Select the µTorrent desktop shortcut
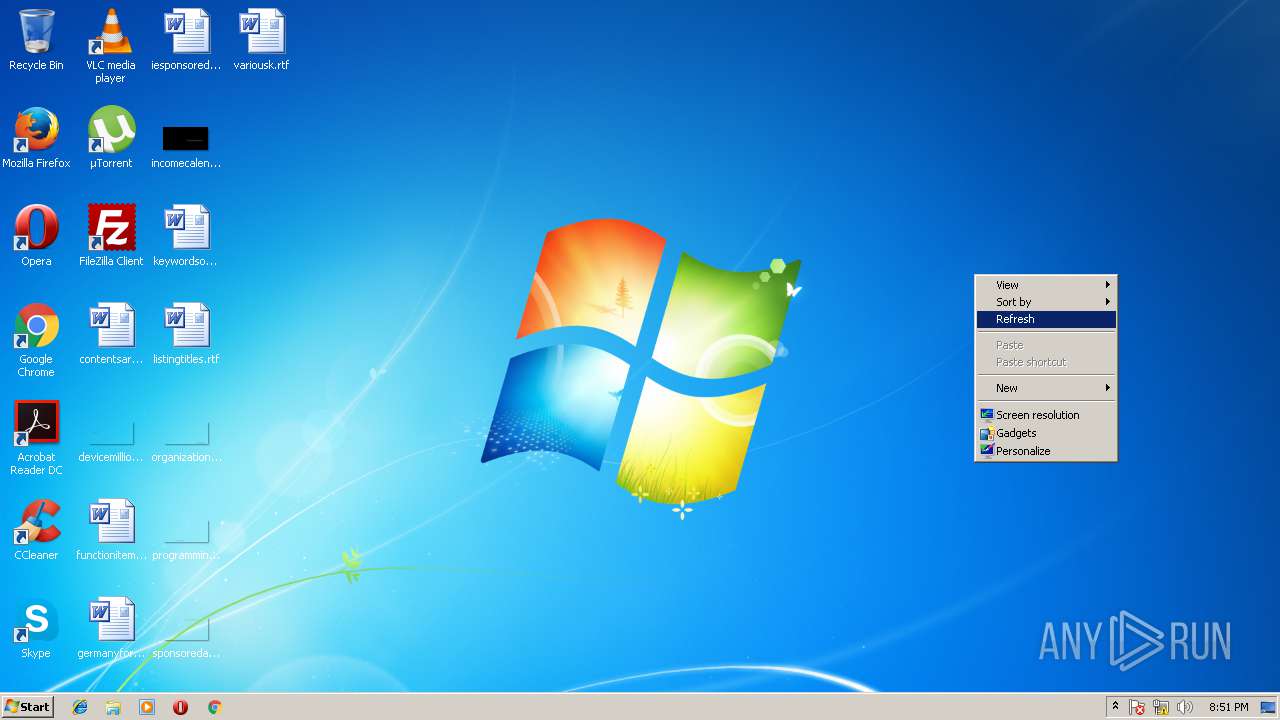Viewport: 1280px width, 720px height. click(x=111, y=138)
